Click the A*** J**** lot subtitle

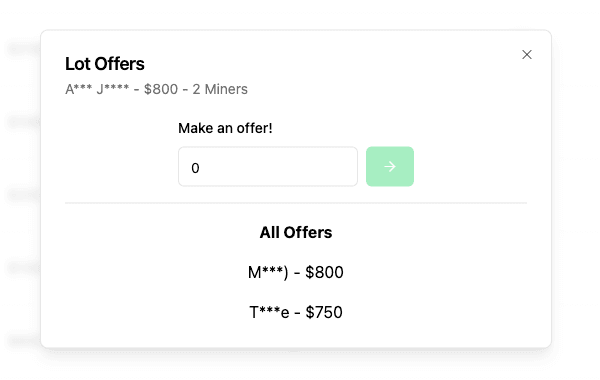pyautogui.click(x=156, y=89)
